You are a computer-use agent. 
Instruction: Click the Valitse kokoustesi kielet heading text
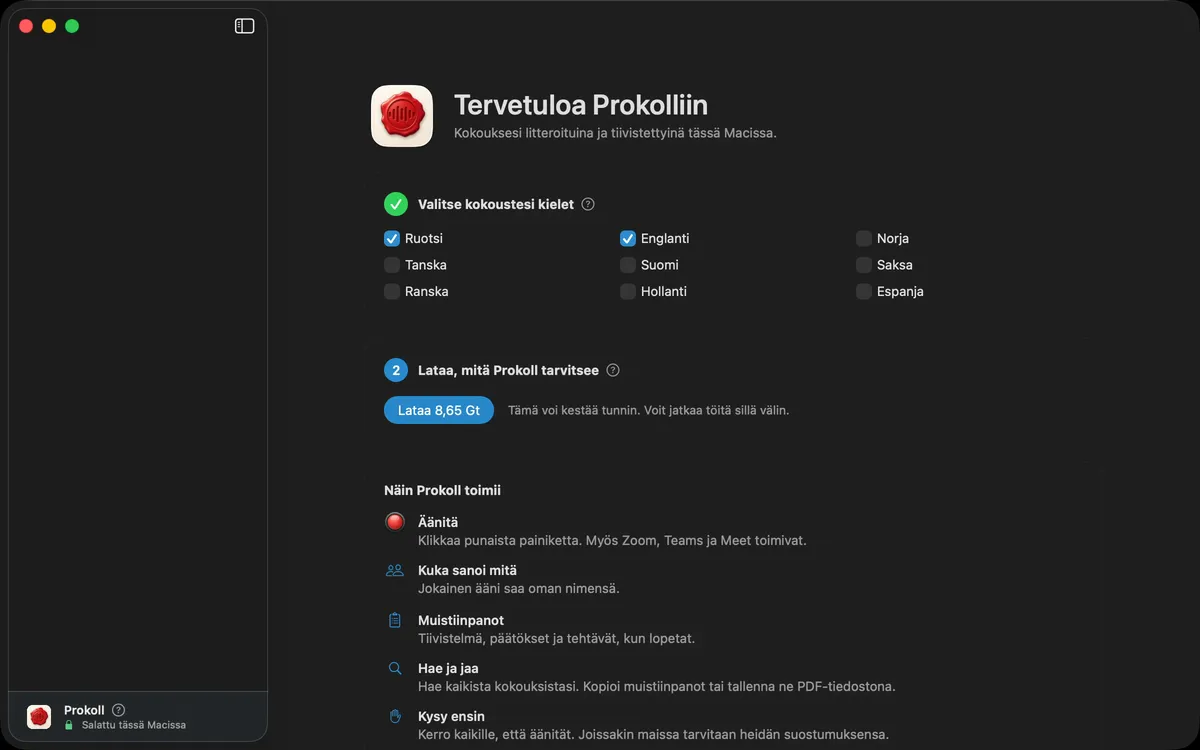(496, 204)
